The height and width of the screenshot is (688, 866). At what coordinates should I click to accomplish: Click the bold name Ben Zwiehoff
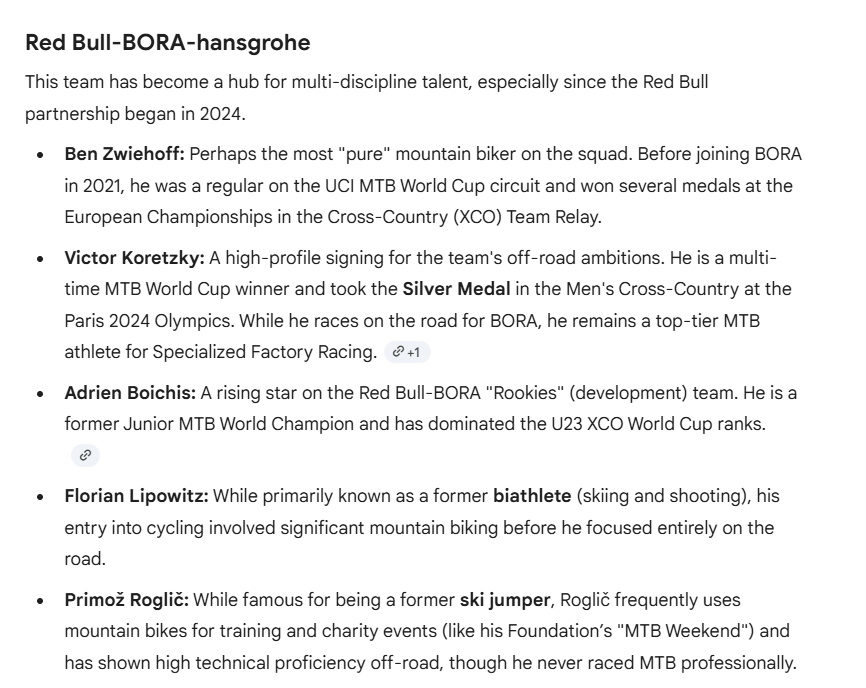click(124, 155)
